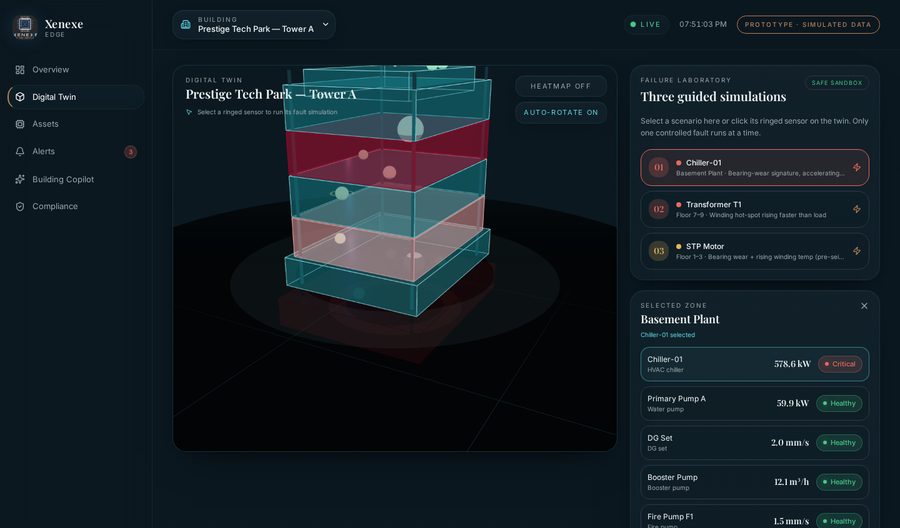Click the Compliance shield icon
Screen dimensions: 900x528
[20, 207]
